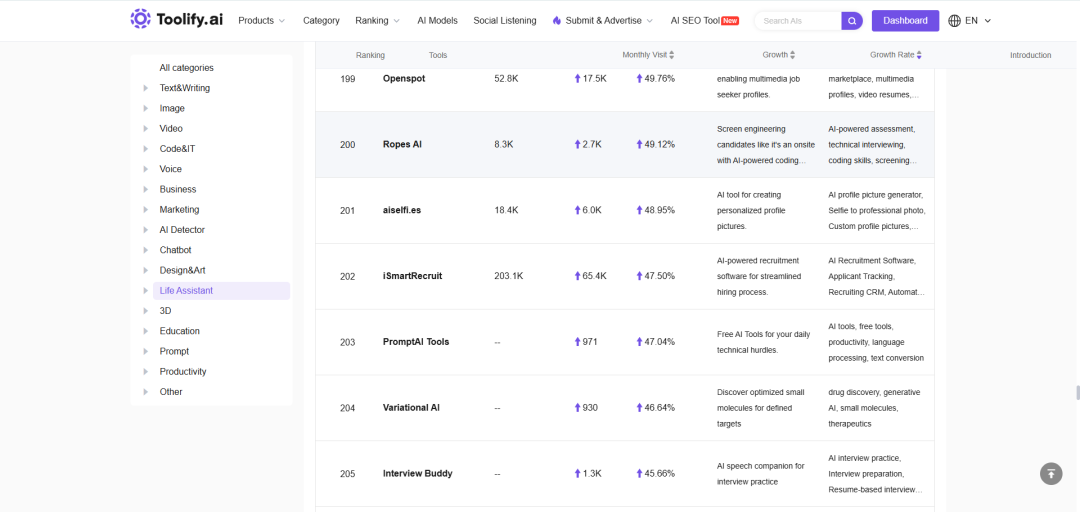Sort by Growth Rate arrows icon

[x=919, y=55]
